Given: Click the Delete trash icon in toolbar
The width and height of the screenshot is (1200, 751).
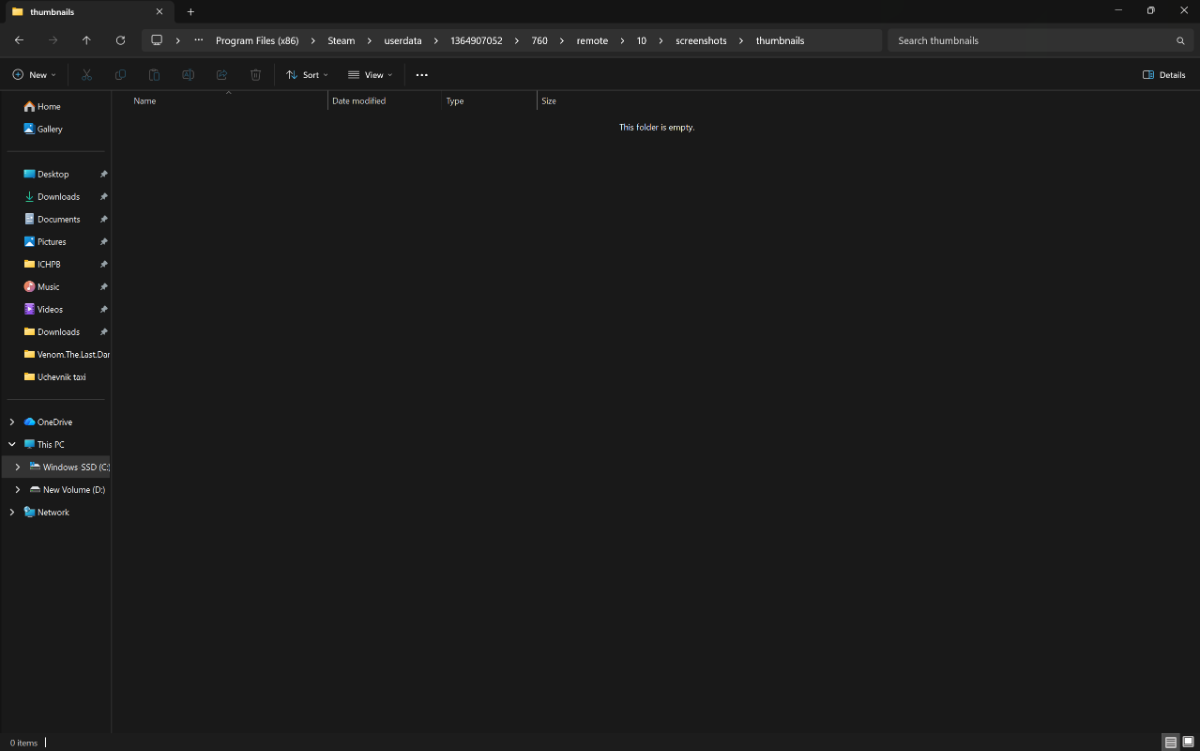Looking at the screenshot, I should 255,75.
